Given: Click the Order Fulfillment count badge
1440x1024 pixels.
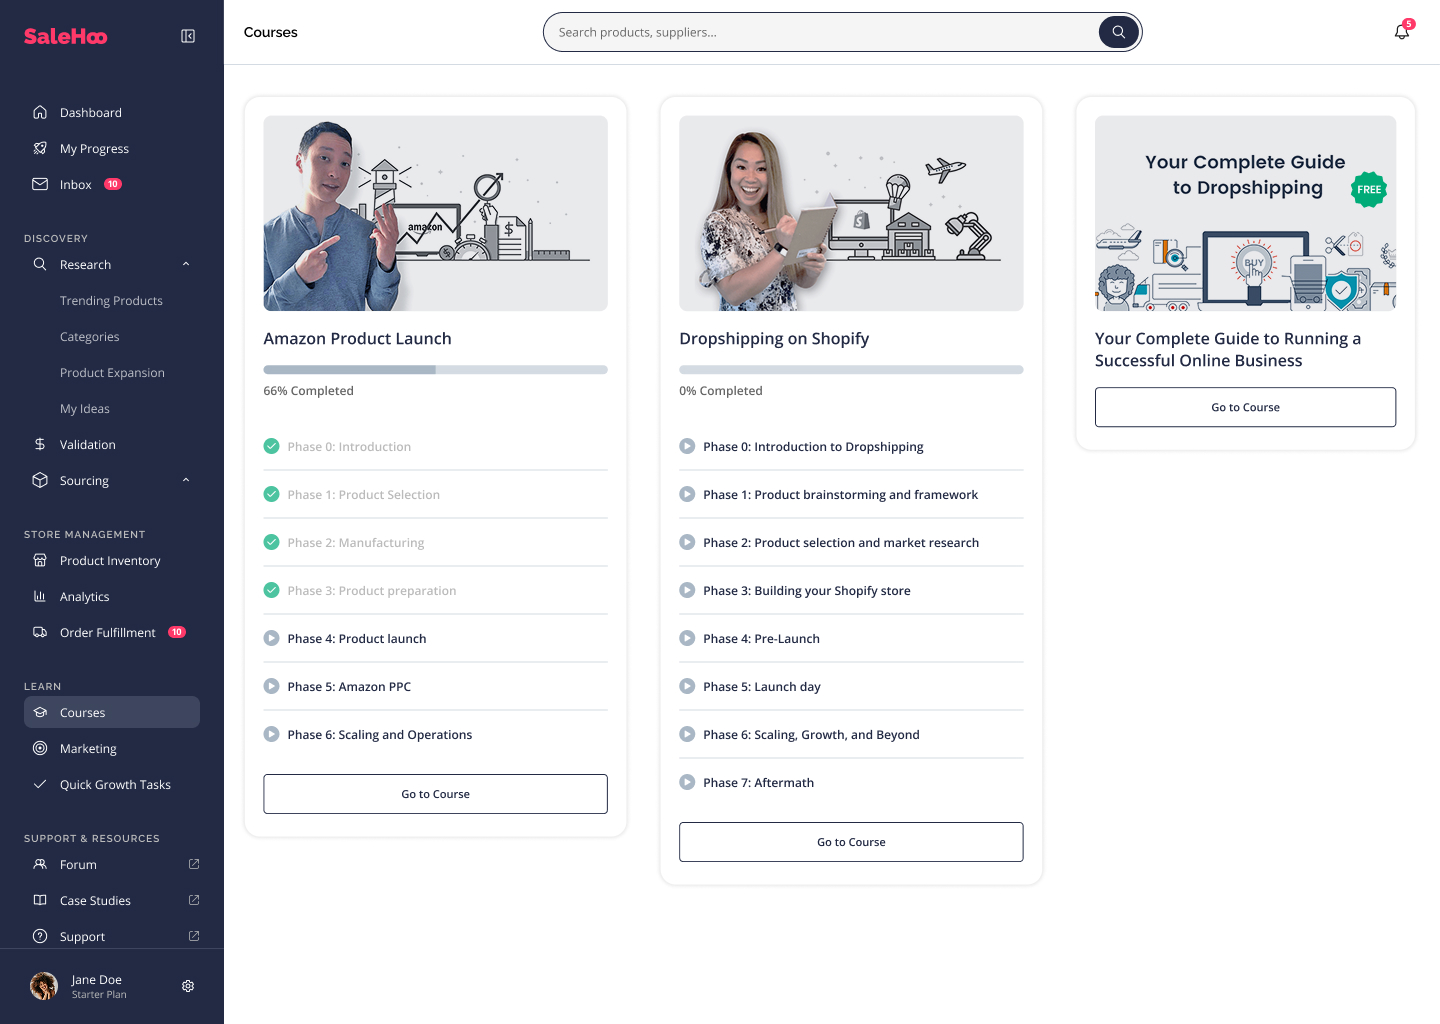Looking at the screenshot, I should point(177,632).
